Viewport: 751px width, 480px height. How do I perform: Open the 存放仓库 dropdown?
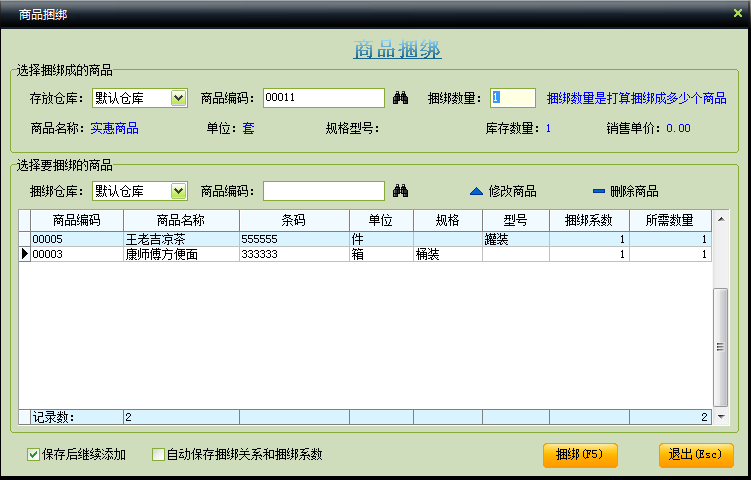pos(178,98)
